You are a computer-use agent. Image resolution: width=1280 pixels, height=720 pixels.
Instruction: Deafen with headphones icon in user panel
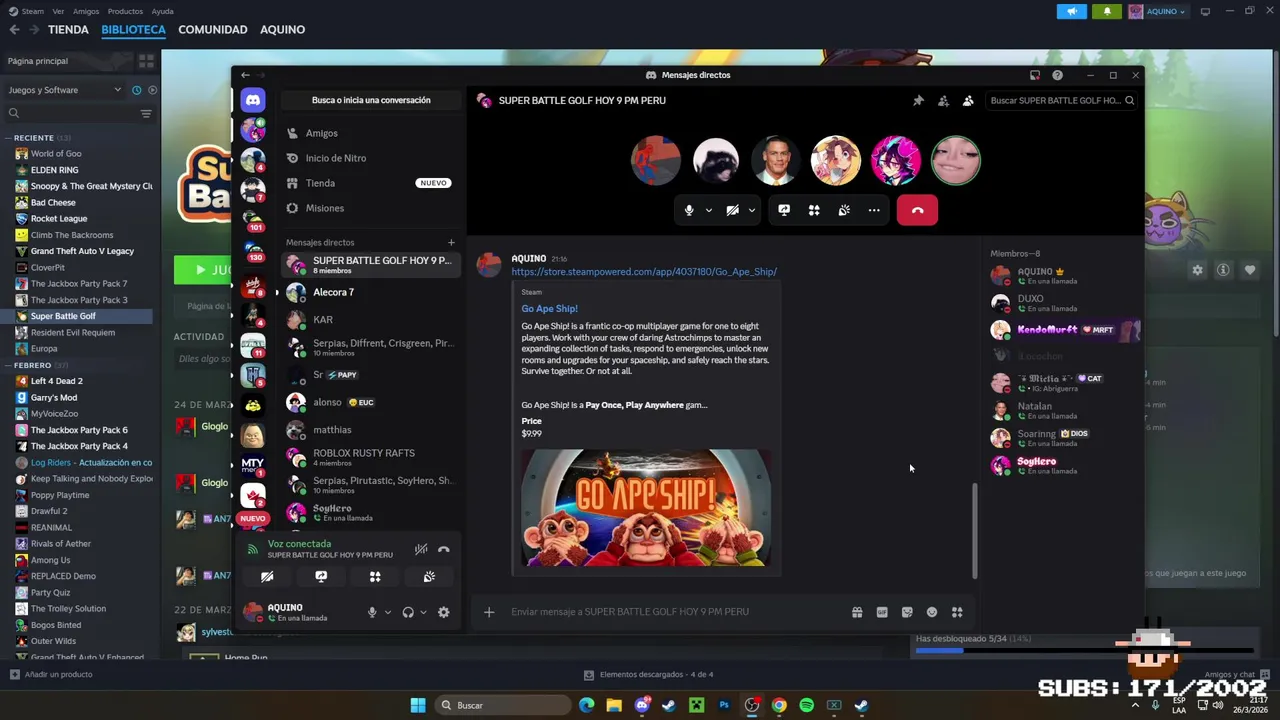(x=408, y=612)
